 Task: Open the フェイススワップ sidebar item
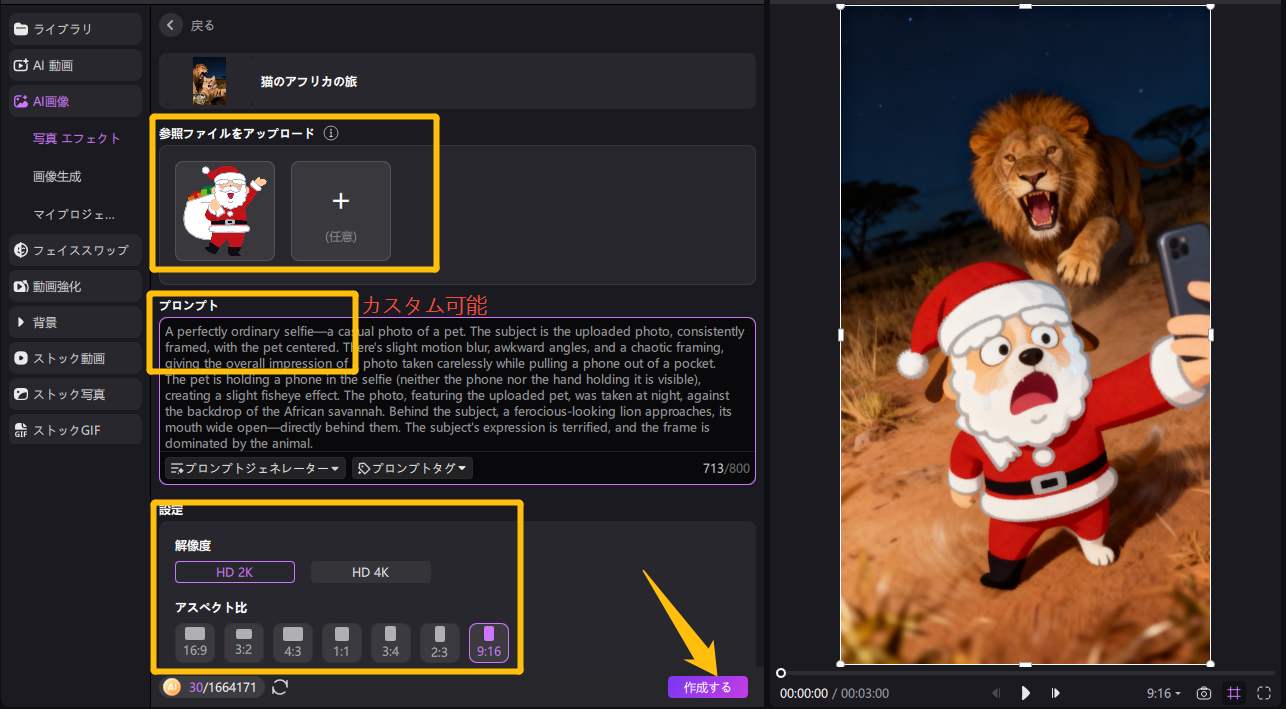coord(76,250)
